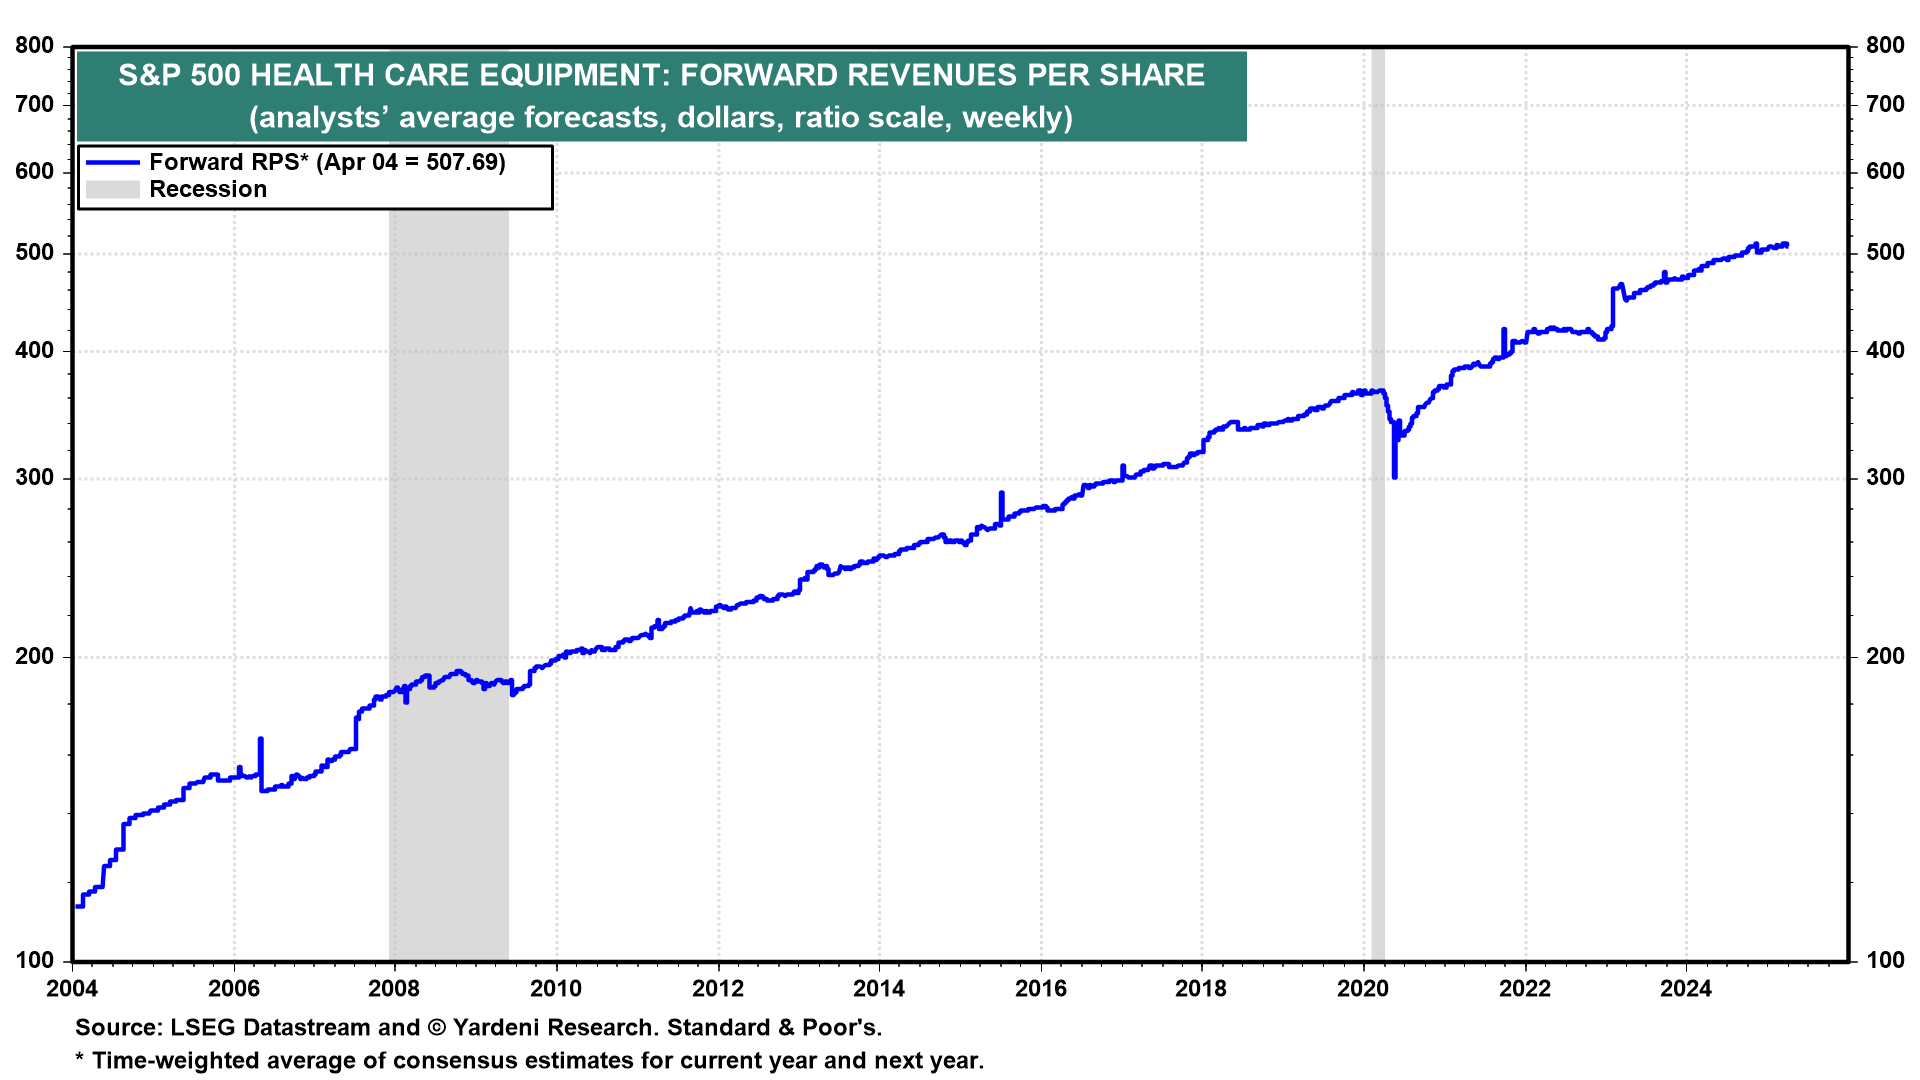This screenshot has height=1080, width=1920.
Task: Click the 2020 x-axis year label
Action: coord(1363,989)
